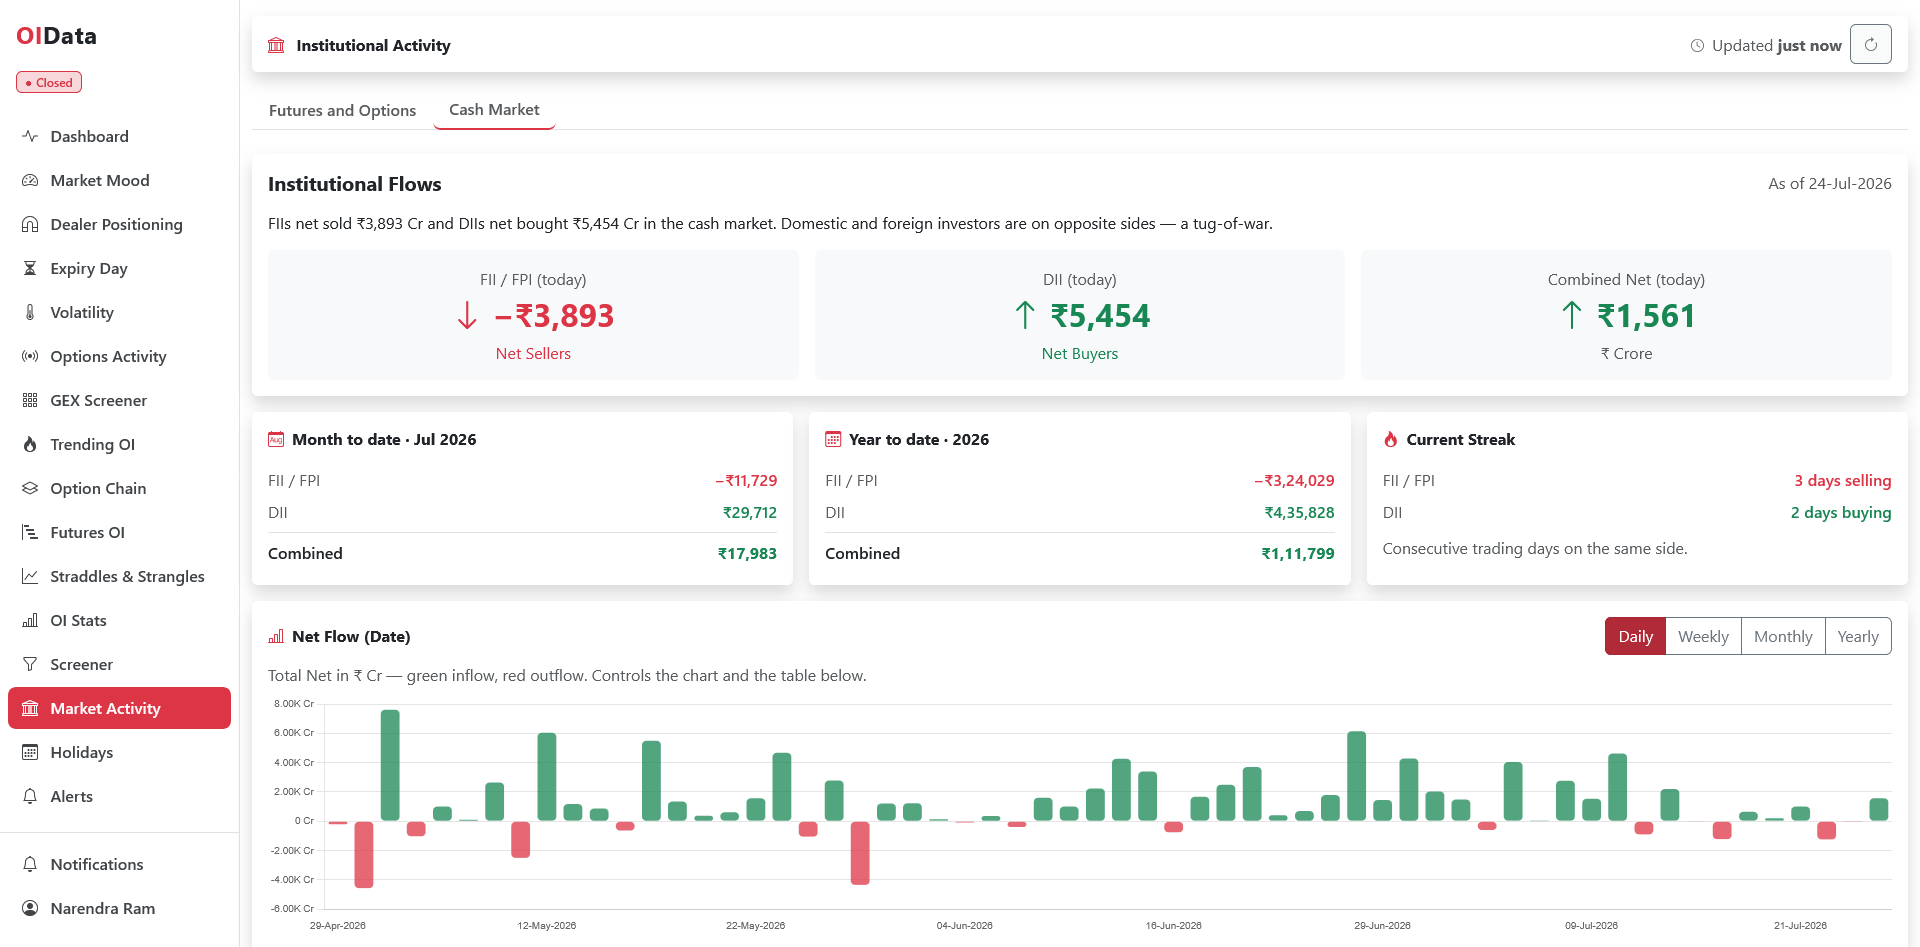
Task: Switch to Futures and Options tab
Action: pyautogui.click(x=342, y=110)
